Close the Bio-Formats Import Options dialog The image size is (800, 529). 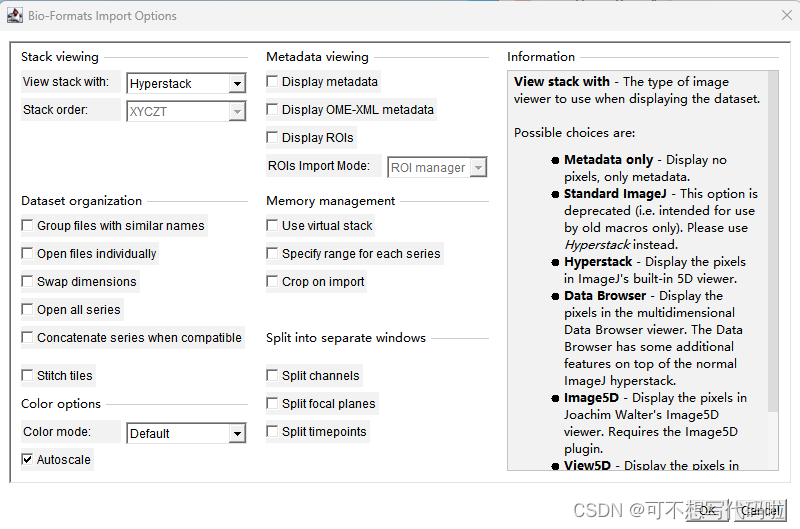(787, 15)
